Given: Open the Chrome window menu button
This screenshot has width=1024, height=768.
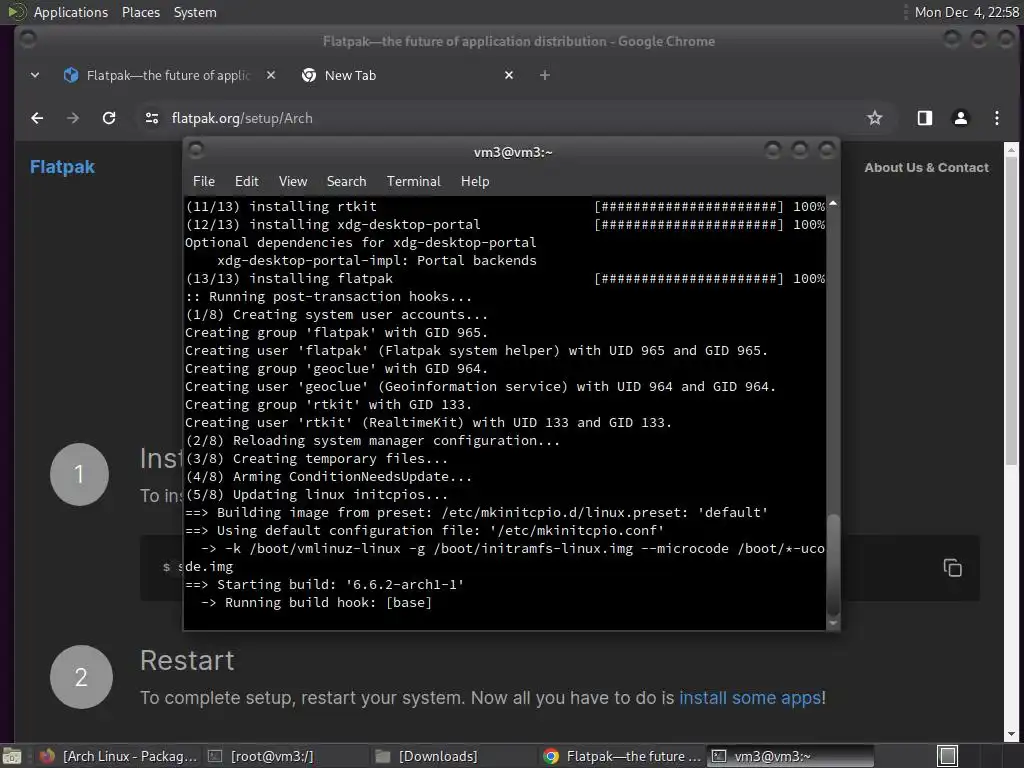Looking at the screenshot, I should [x=27, y=39].
